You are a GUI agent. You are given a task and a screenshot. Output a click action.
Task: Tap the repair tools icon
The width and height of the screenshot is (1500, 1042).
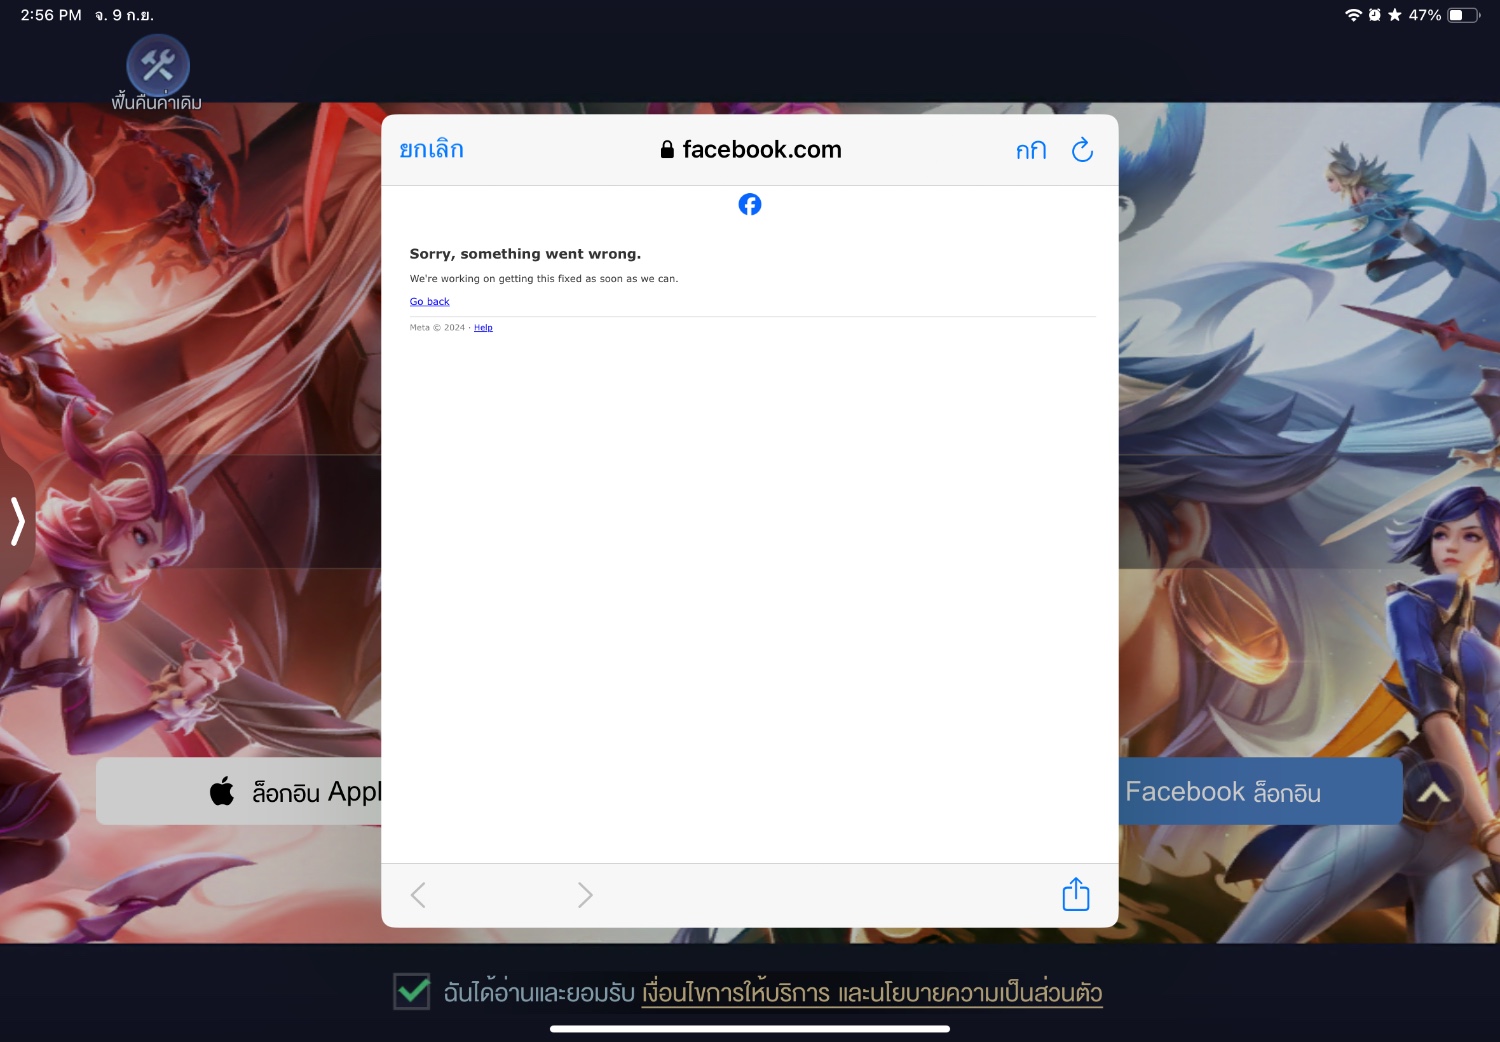pos(158,66)
